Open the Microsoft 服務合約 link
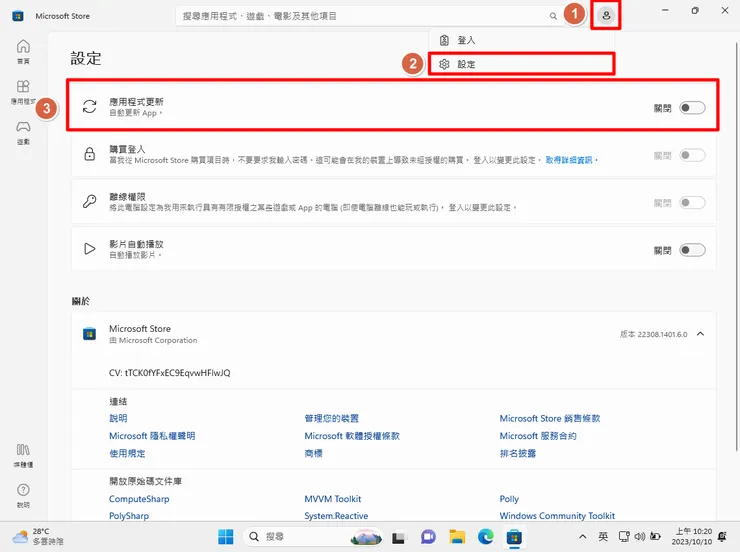 click(x=538, y=436)
